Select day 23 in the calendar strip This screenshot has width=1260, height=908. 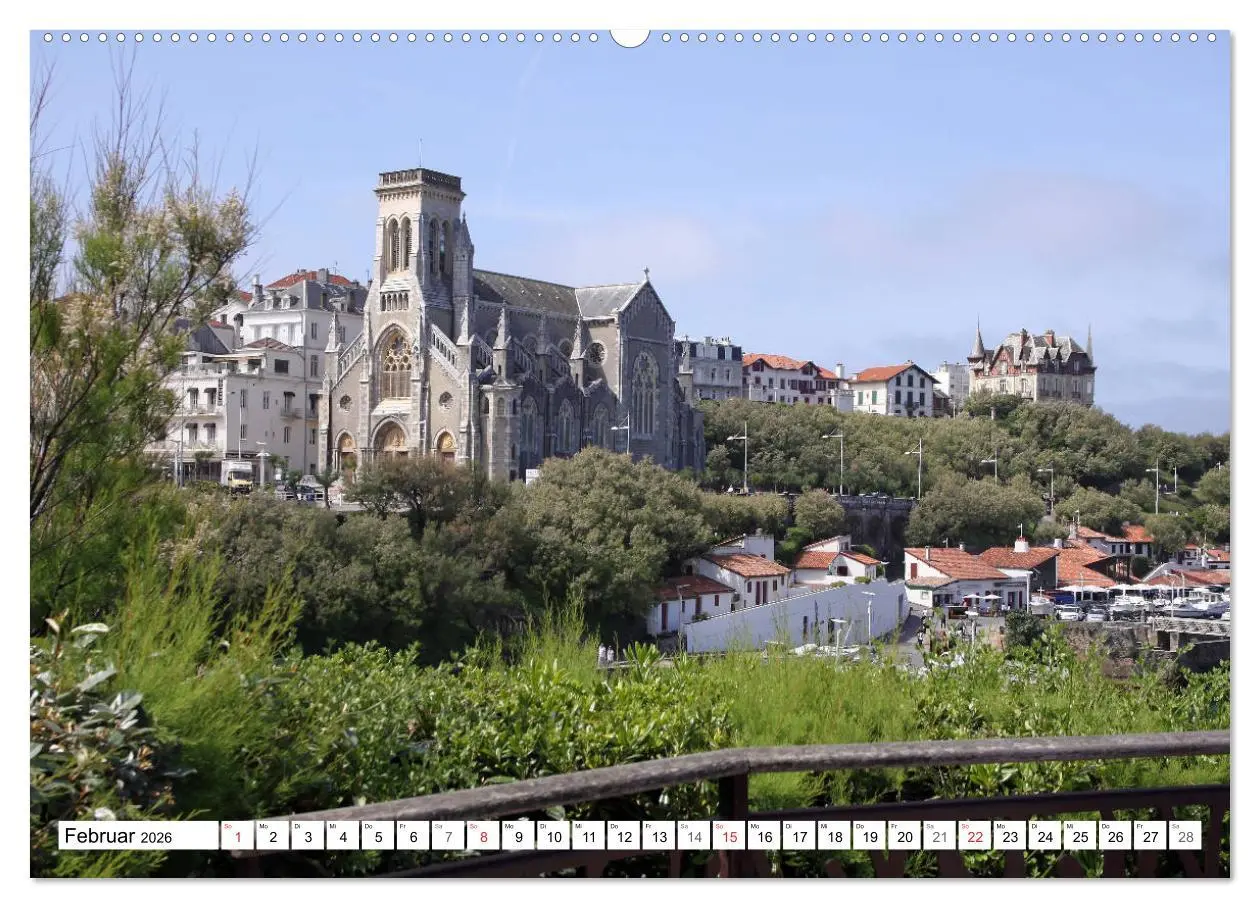(1009, 836)
